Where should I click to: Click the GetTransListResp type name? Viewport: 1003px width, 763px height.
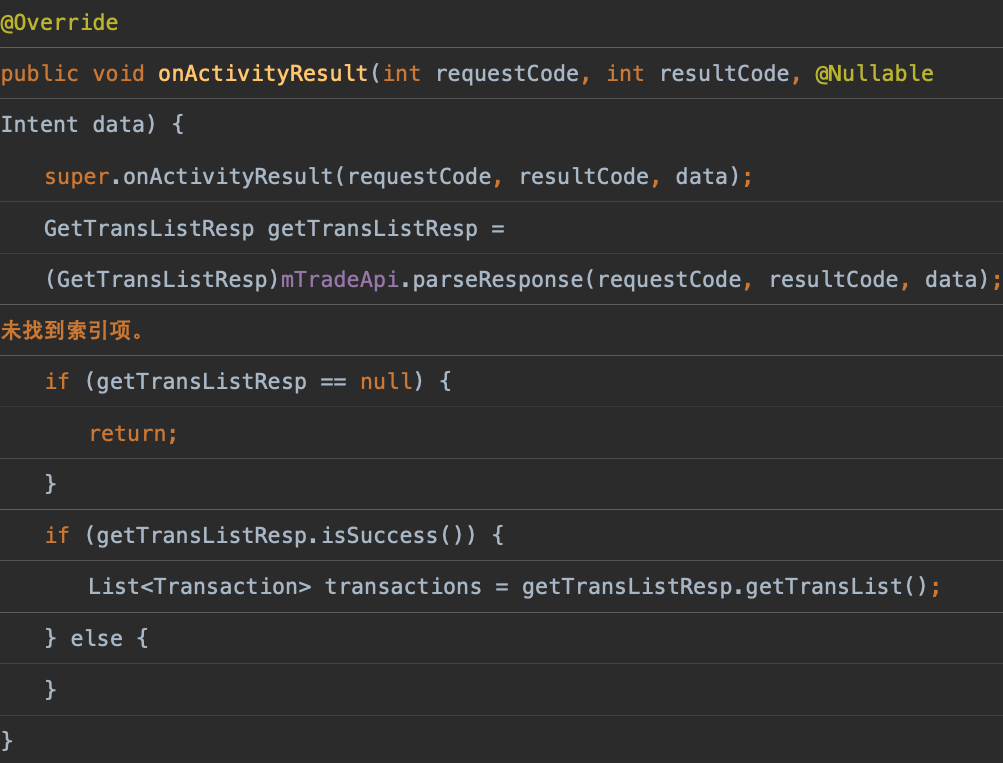click(148, 228)
